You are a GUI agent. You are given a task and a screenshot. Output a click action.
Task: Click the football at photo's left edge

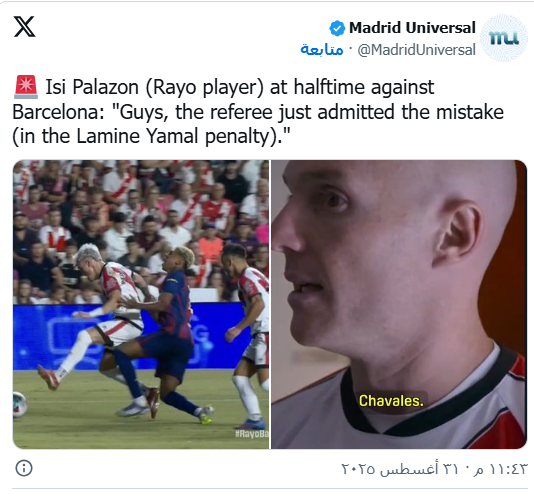point(20,405)
